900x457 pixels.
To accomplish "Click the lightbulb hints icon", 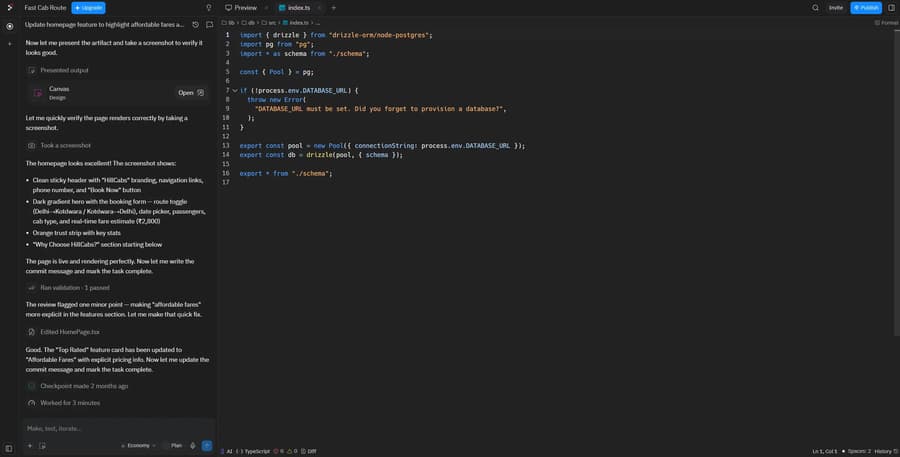I will (209, 7).
